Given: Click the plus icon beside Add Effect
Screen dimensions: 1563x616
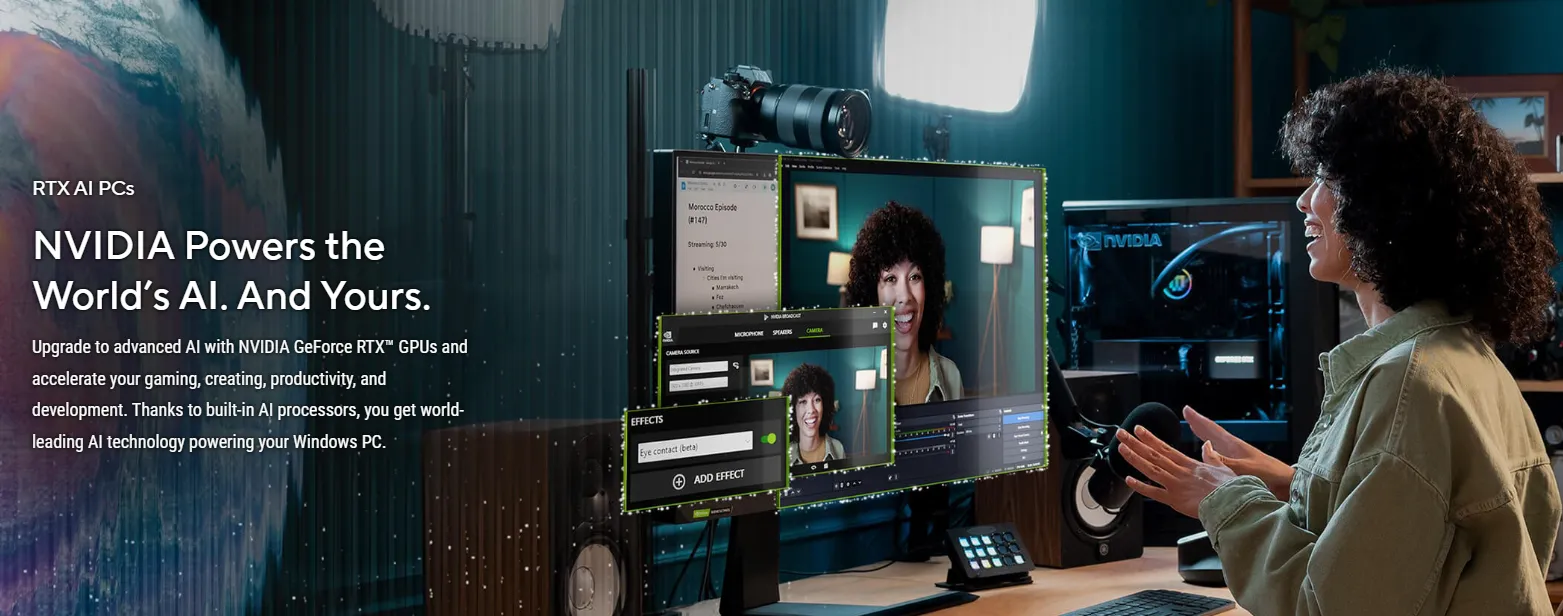Looking at the screenshot, I should coord(679,480).
